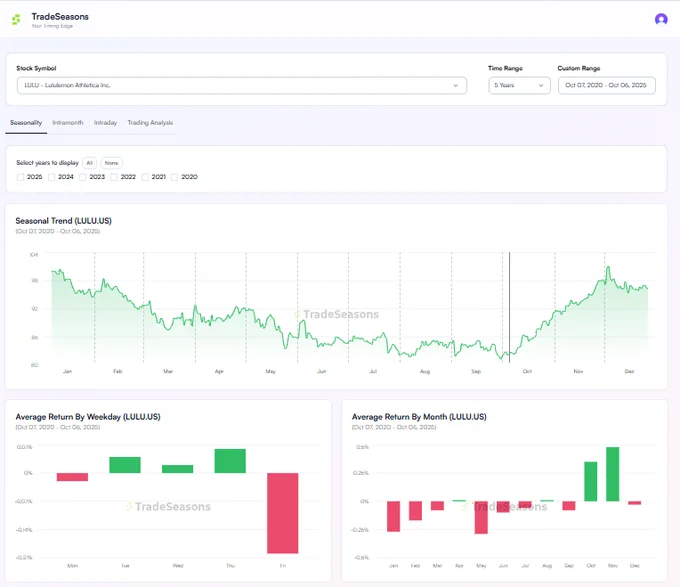Click the Friday bar in weekday chart
This screenshot has height=587, width=680.
click(282, 513)
